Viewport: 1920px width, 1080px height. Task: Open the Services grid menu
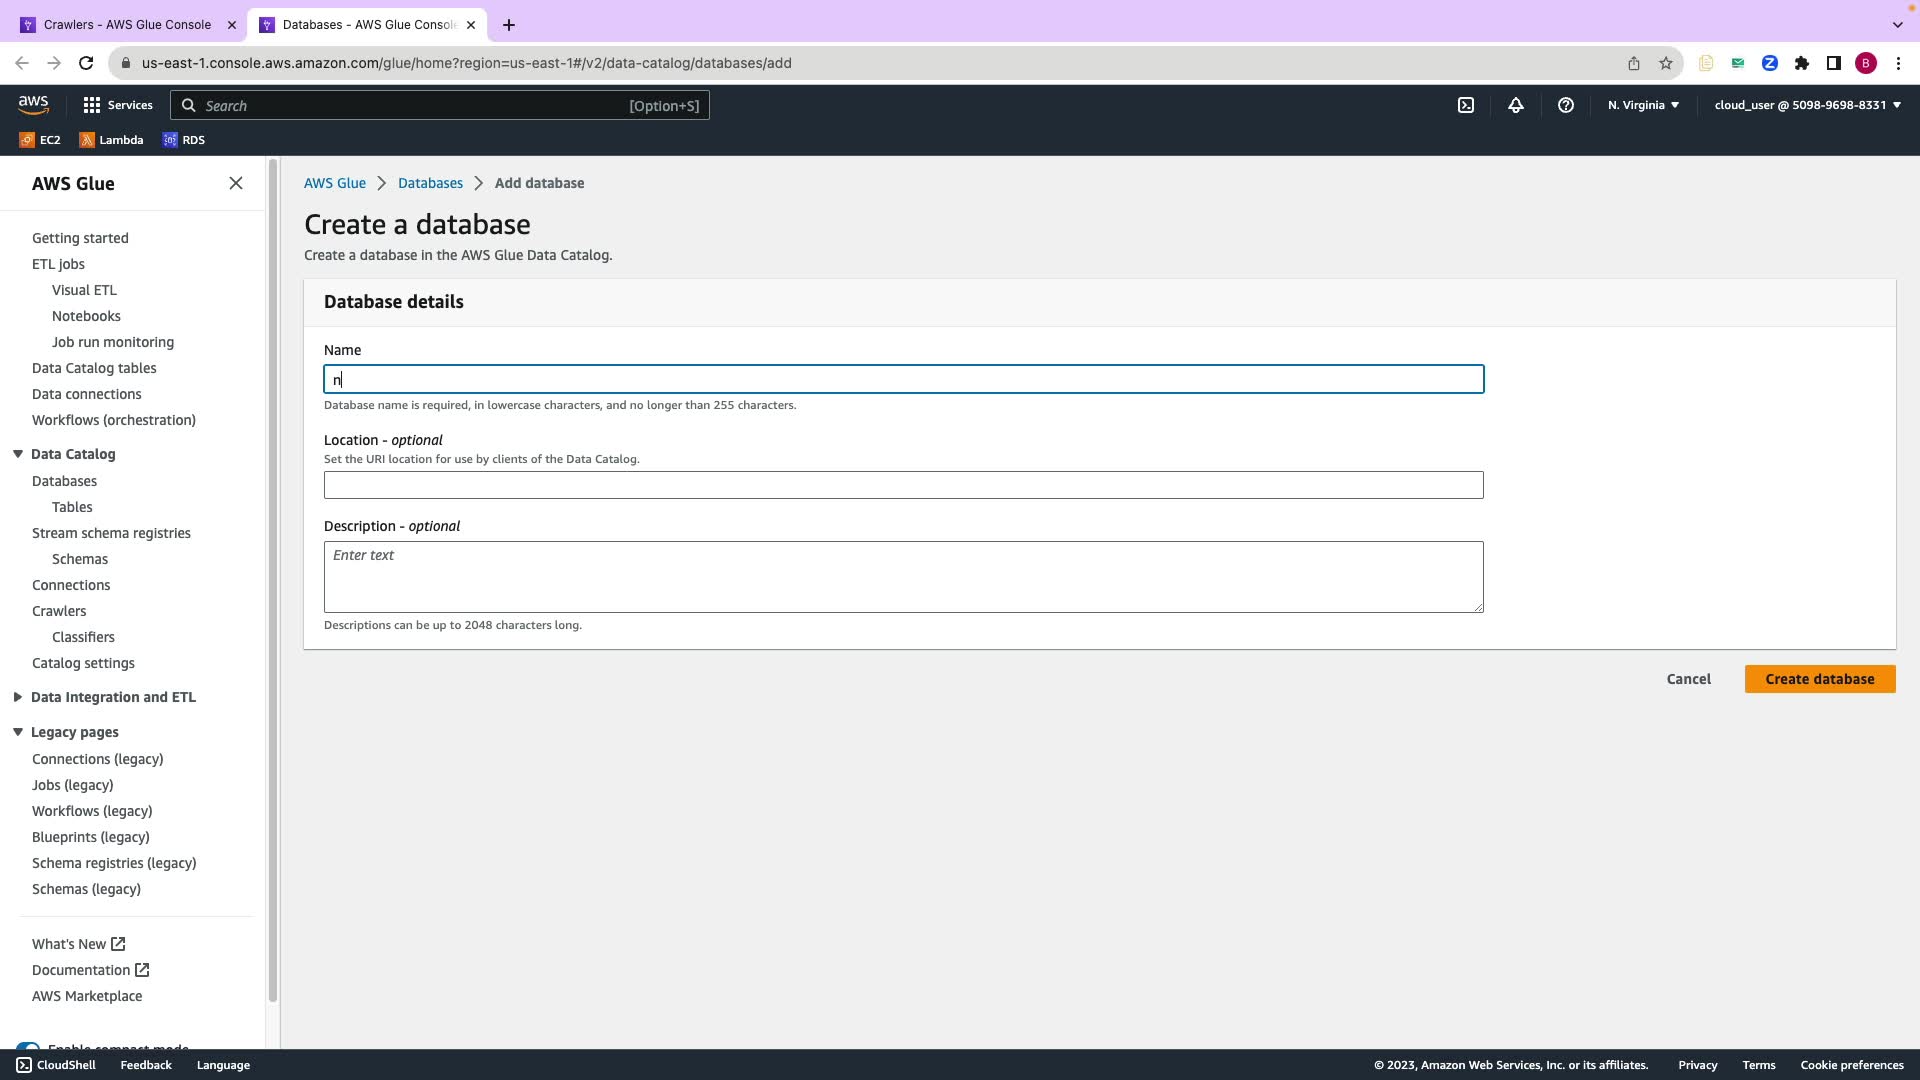(x=118, y=105)
